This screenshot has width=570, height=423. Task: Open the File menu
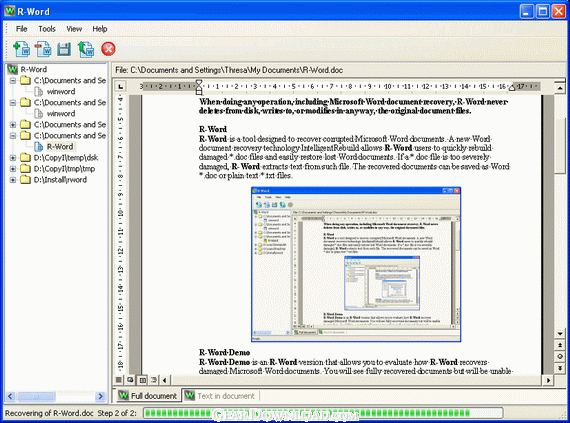click(x=21, y=29)
